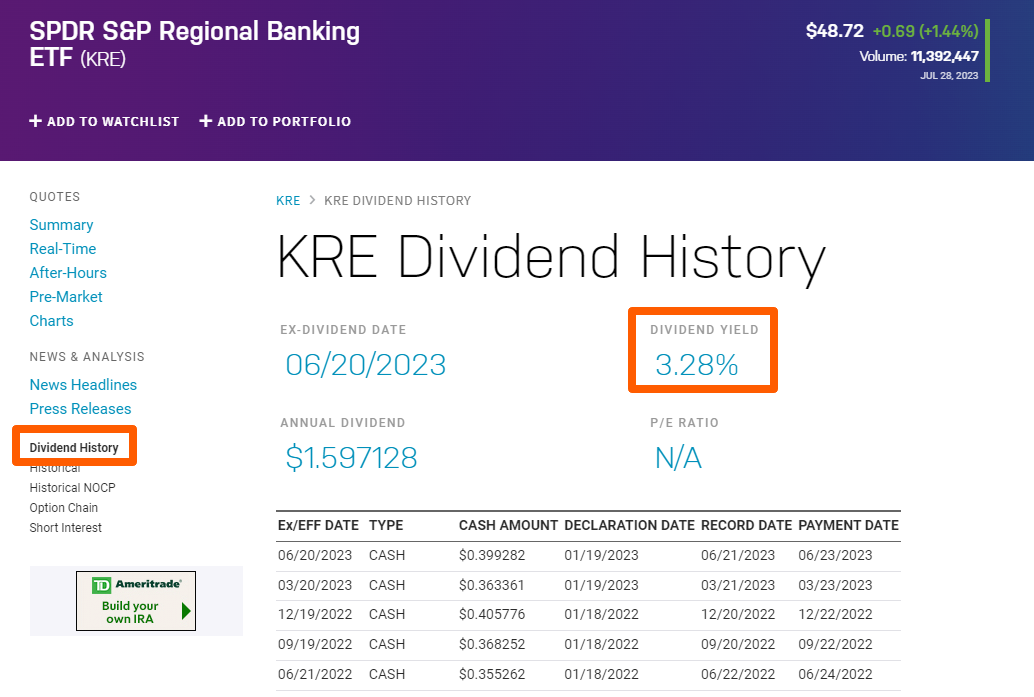The height and width of the screenshot is (697, 1034).
Task: Click the dividend yield value 3.28%
Action: [696, 365]
